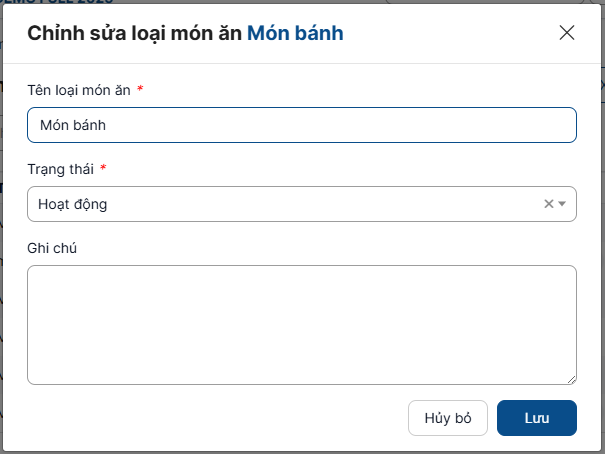Click the blue Món bánh title text

click(295, 33)
